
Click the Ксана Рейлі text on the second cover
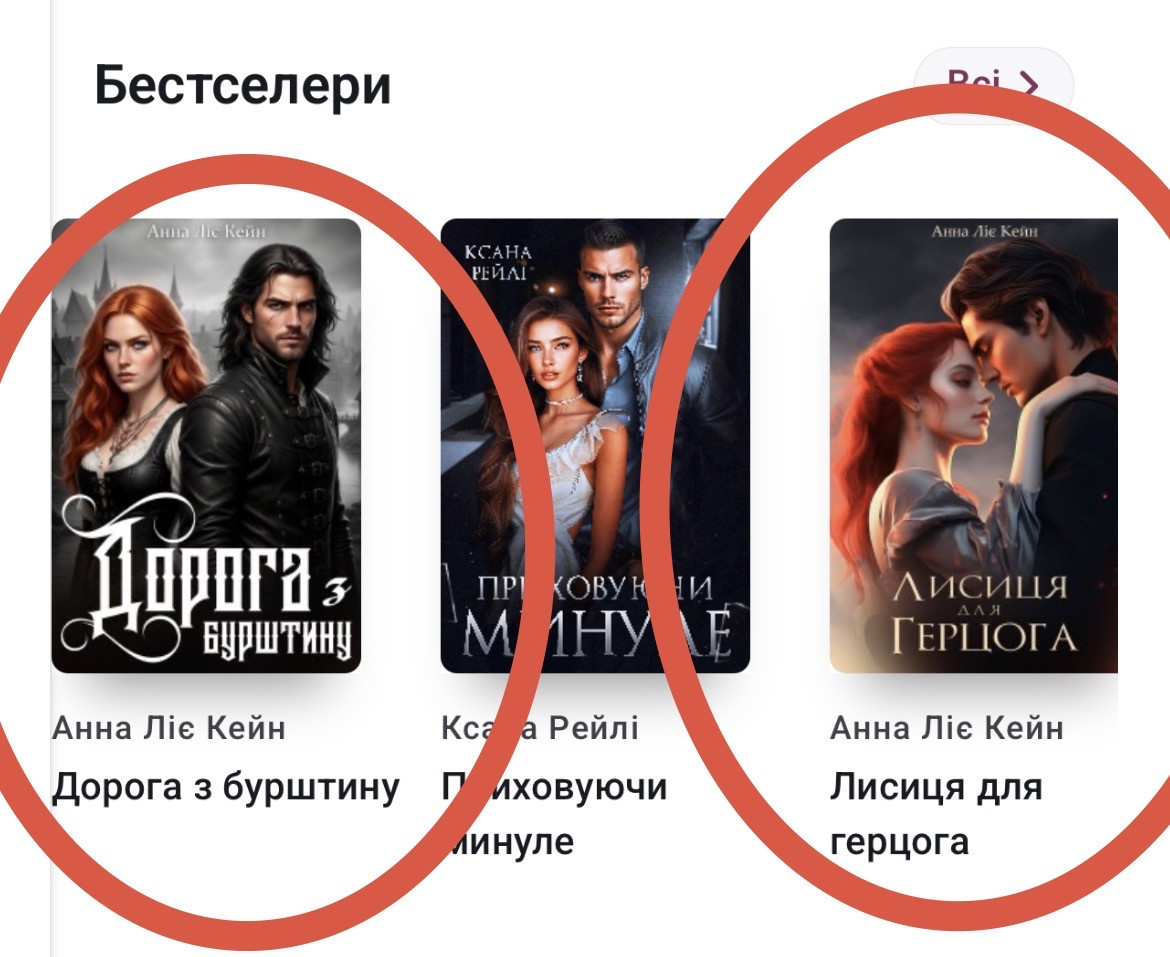point(498,262)
